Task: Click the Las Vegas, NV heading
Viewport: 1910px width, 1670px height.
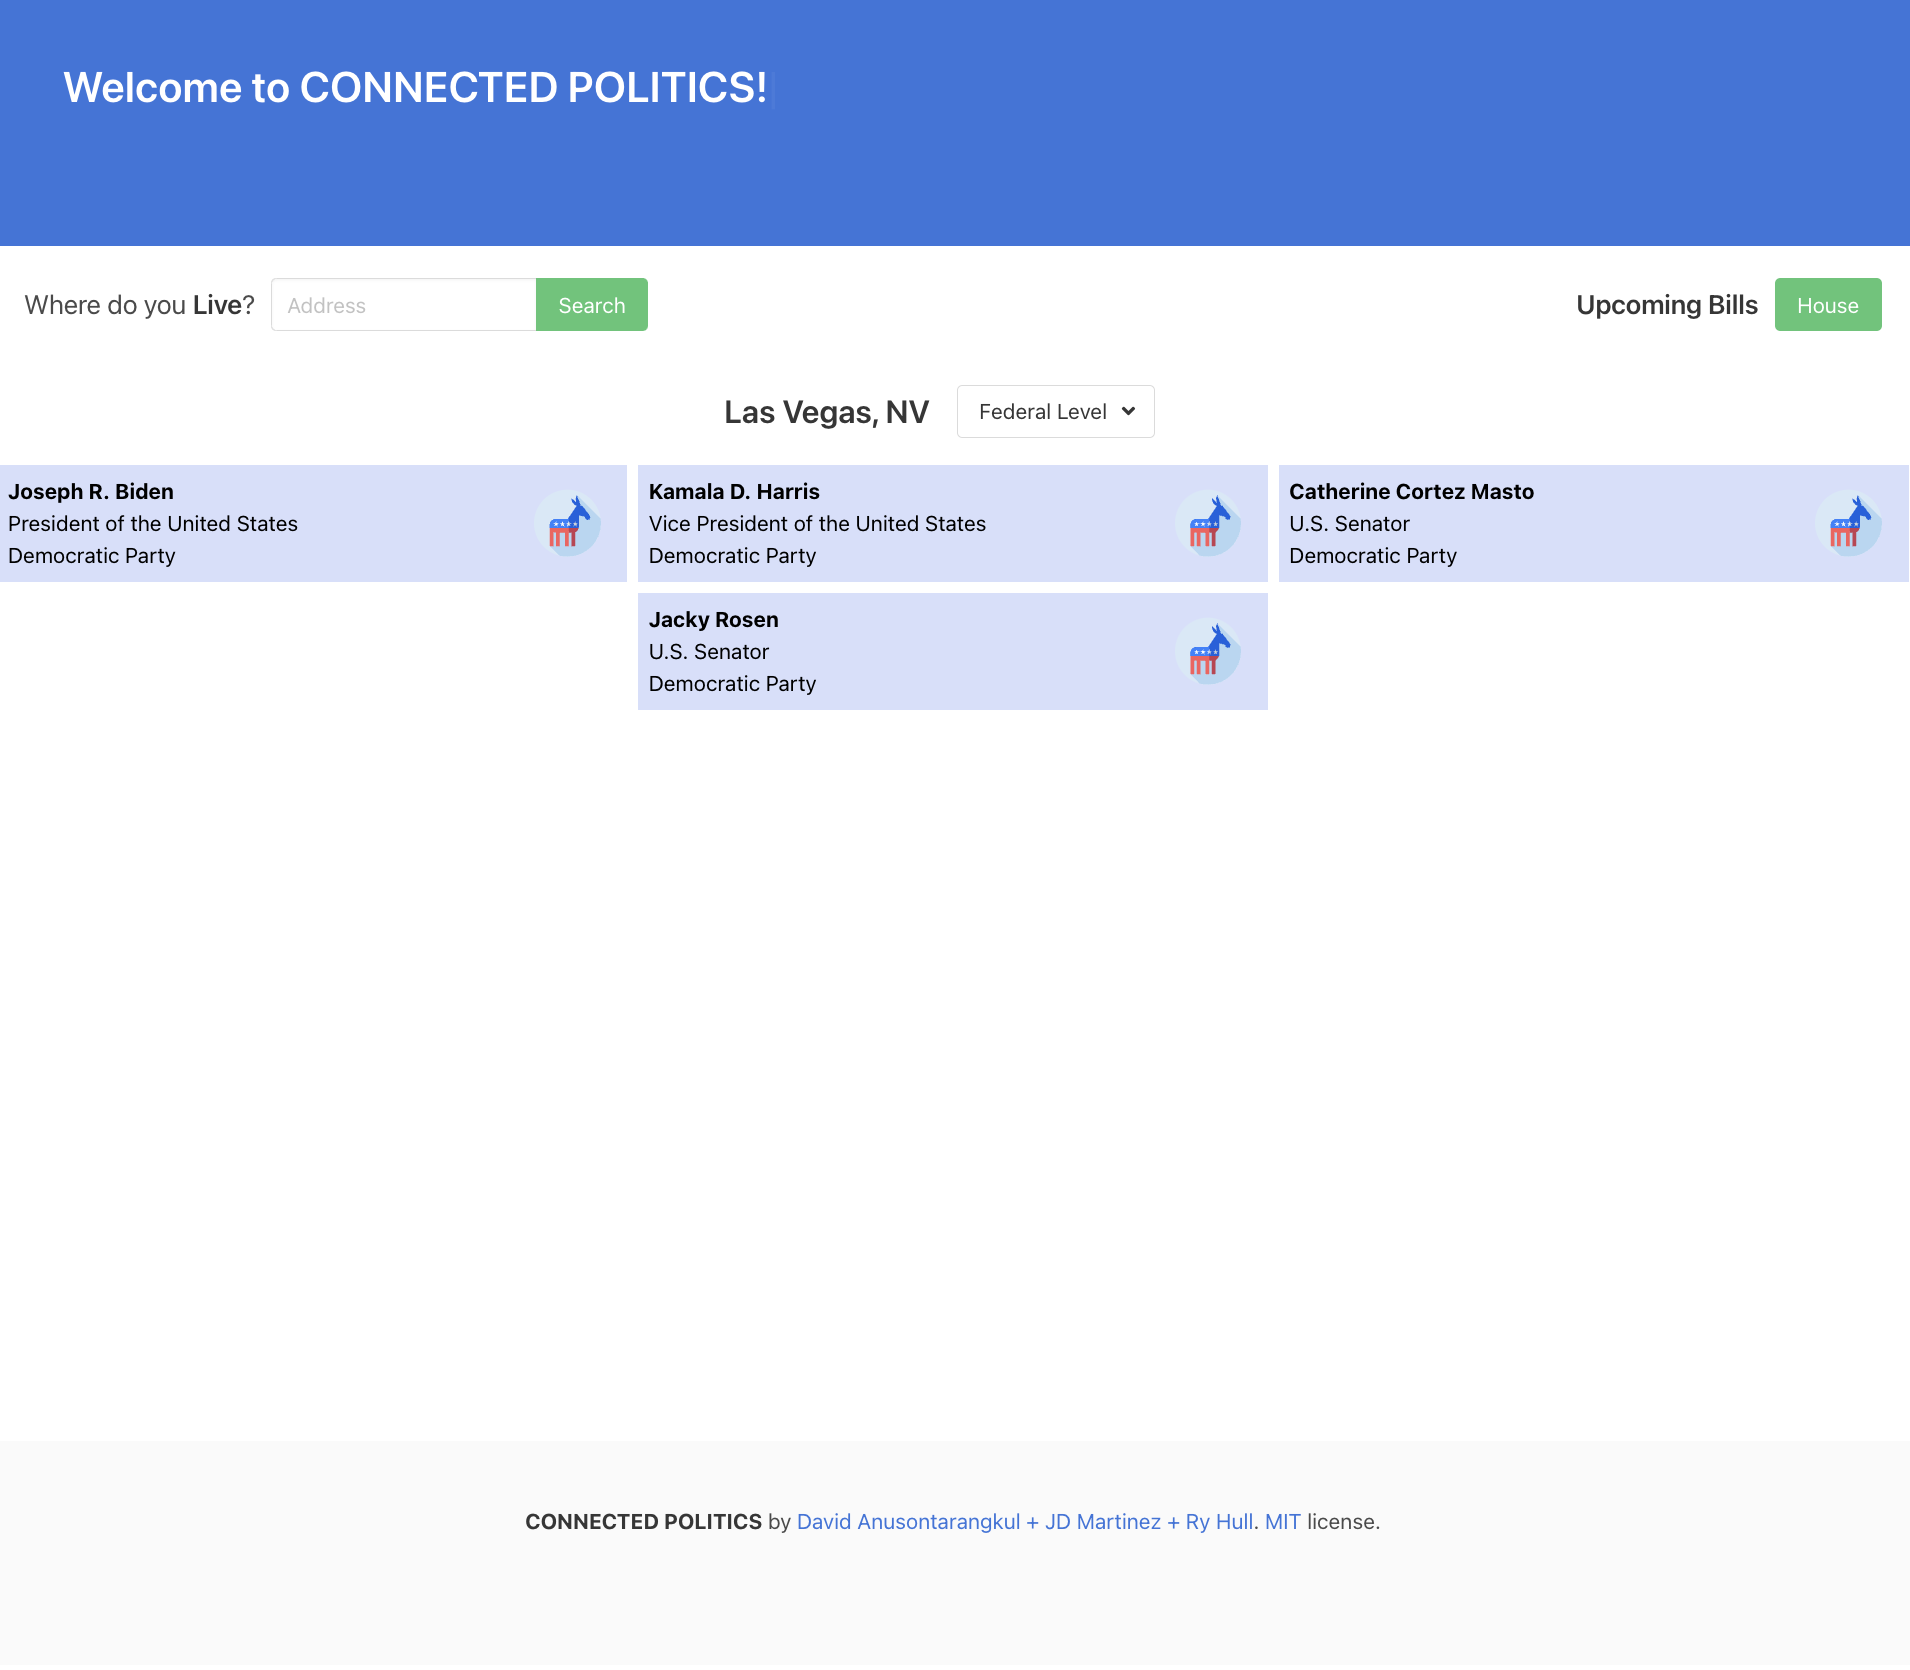Action: [x=826, y=411]
